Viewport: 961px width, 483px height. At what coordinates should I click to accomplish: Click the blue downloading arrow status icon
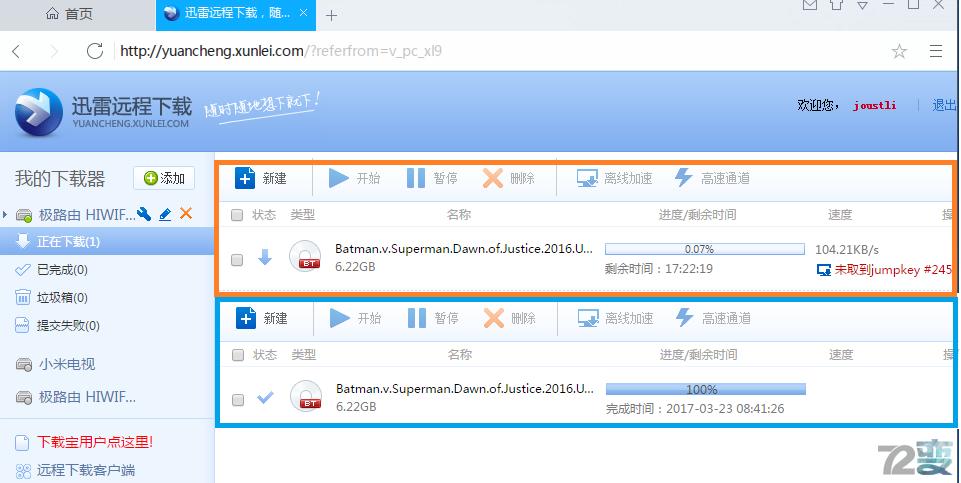(265, 257)
